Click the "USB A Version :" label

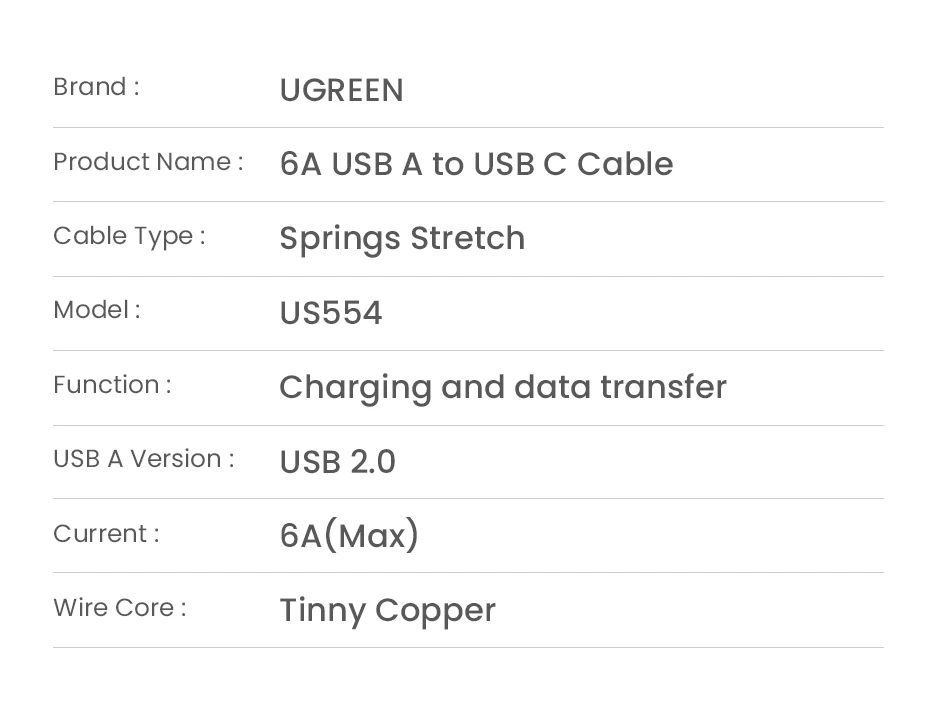click(x=144, y=459)
